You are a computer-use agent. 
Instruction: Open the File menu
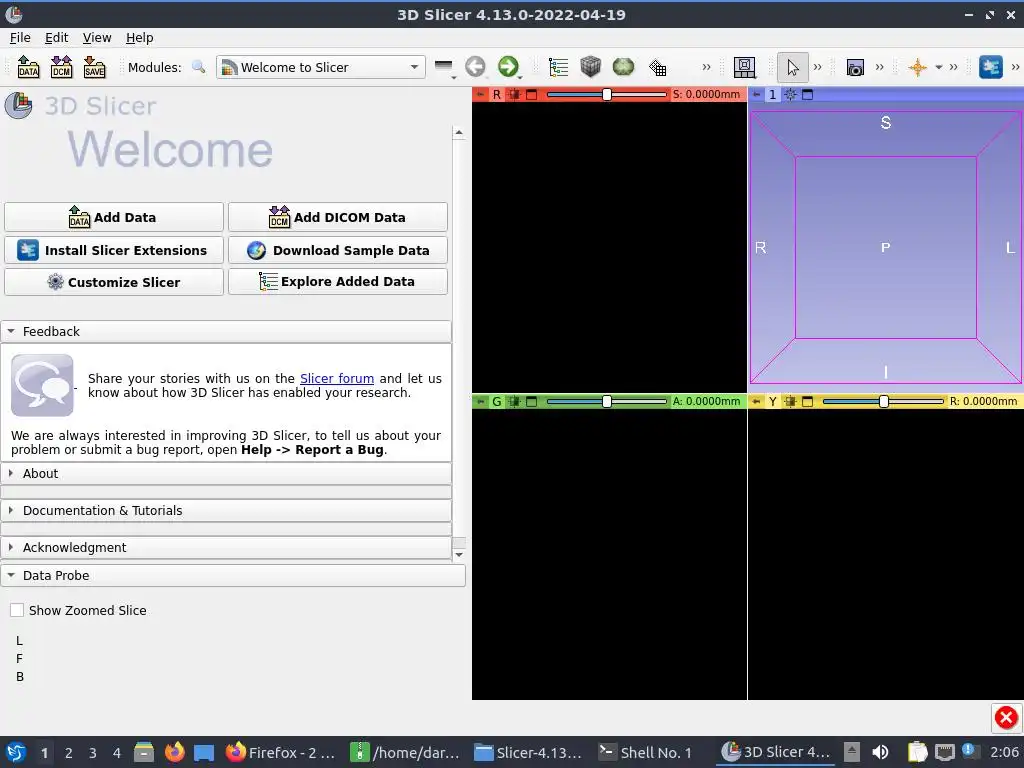point(20,38)
